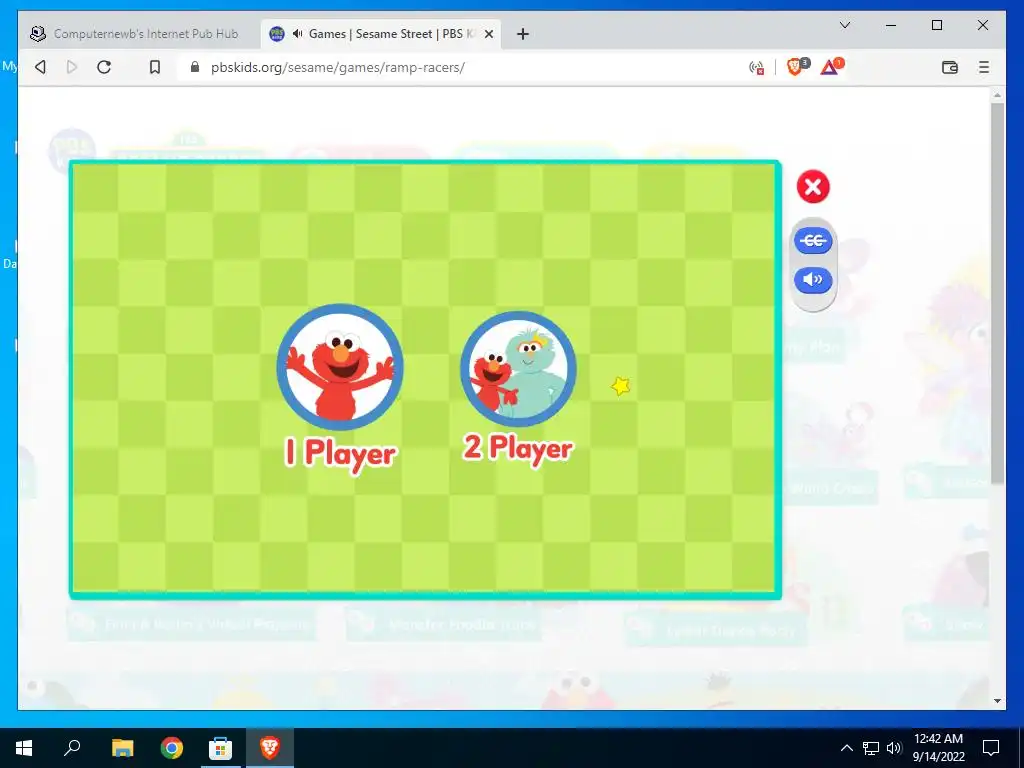1024x768 pixels.
Task: Click the "1 Player" label text
Action: click(x=340, y=455)
